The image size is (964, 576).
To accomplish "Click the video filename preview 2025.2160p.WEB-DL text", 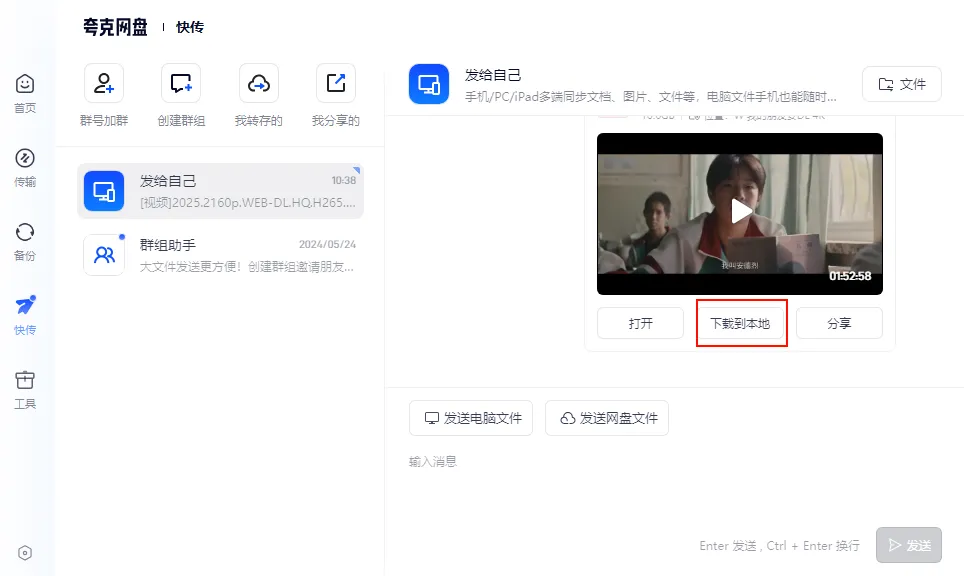I will click(x=248, y=202).
